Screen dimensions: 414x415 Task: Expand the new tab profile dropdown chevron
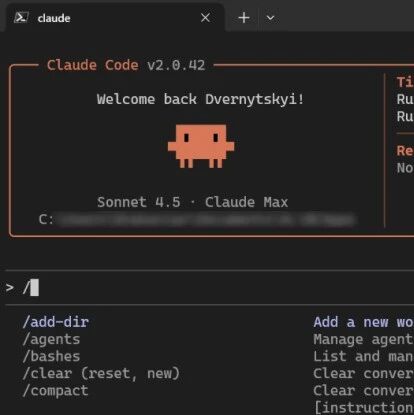[271, 18]
